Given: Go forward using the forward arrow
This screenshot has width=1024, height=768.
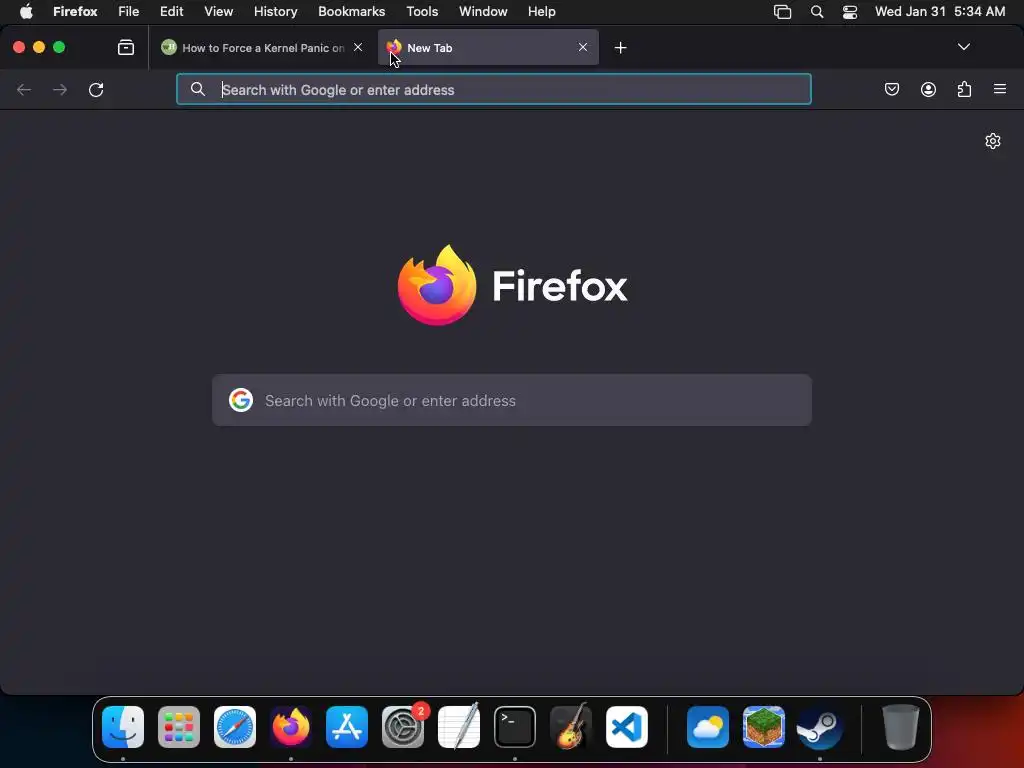Looking at the screenshot, I should tap(60, 89).
